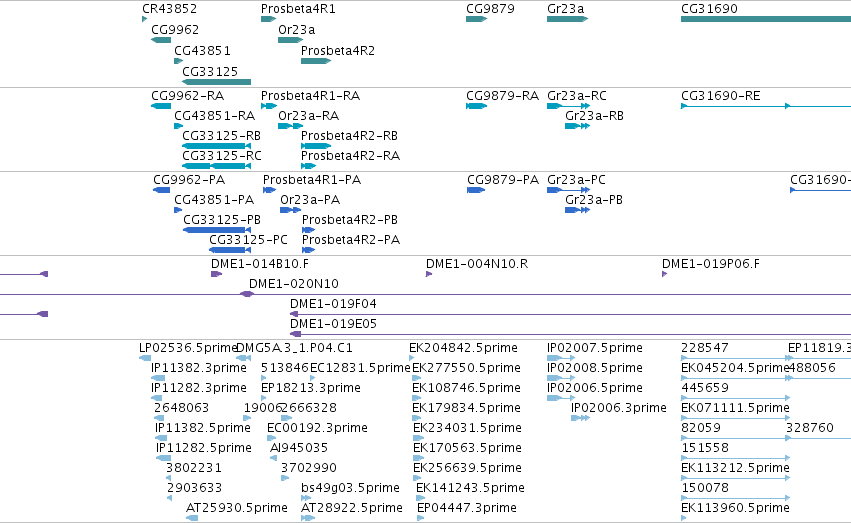
Task: Select the Or23a-PA protein label
Action: pos(310,200)
